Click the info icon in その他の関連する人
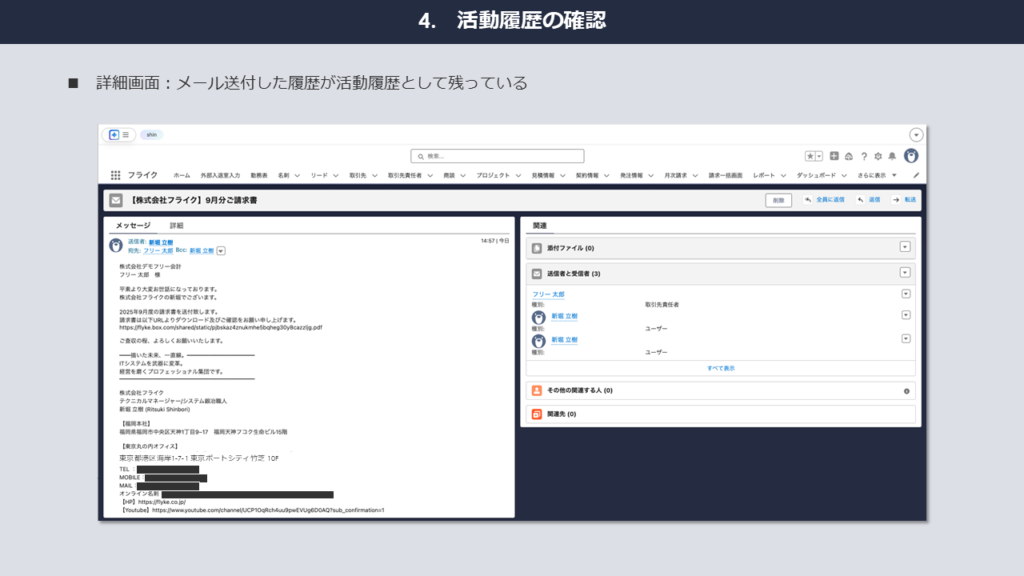This screenshot has height=576, width=1024. (906, 391)
